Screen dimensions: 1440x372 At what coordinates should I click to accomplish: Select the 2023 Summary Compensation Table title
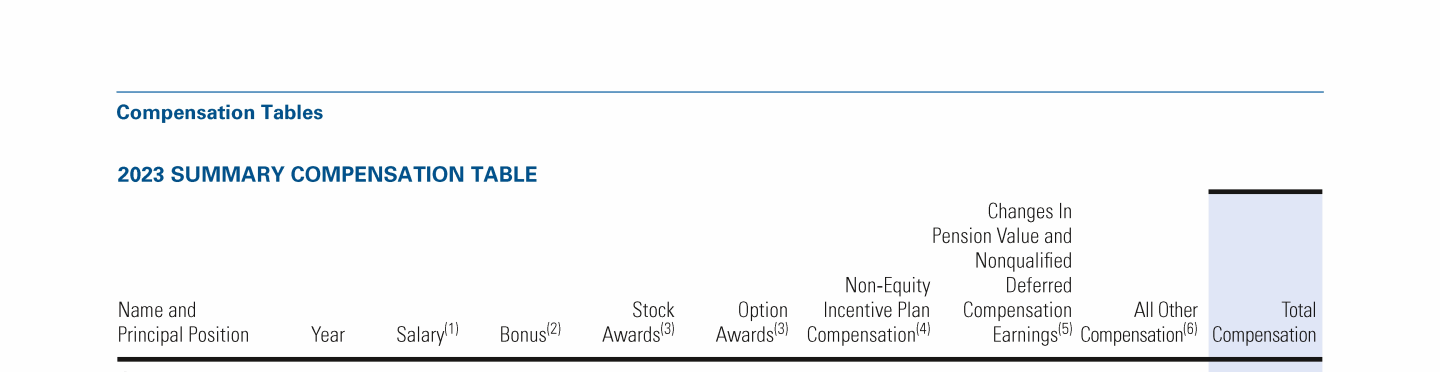click(x=327, y=175)
